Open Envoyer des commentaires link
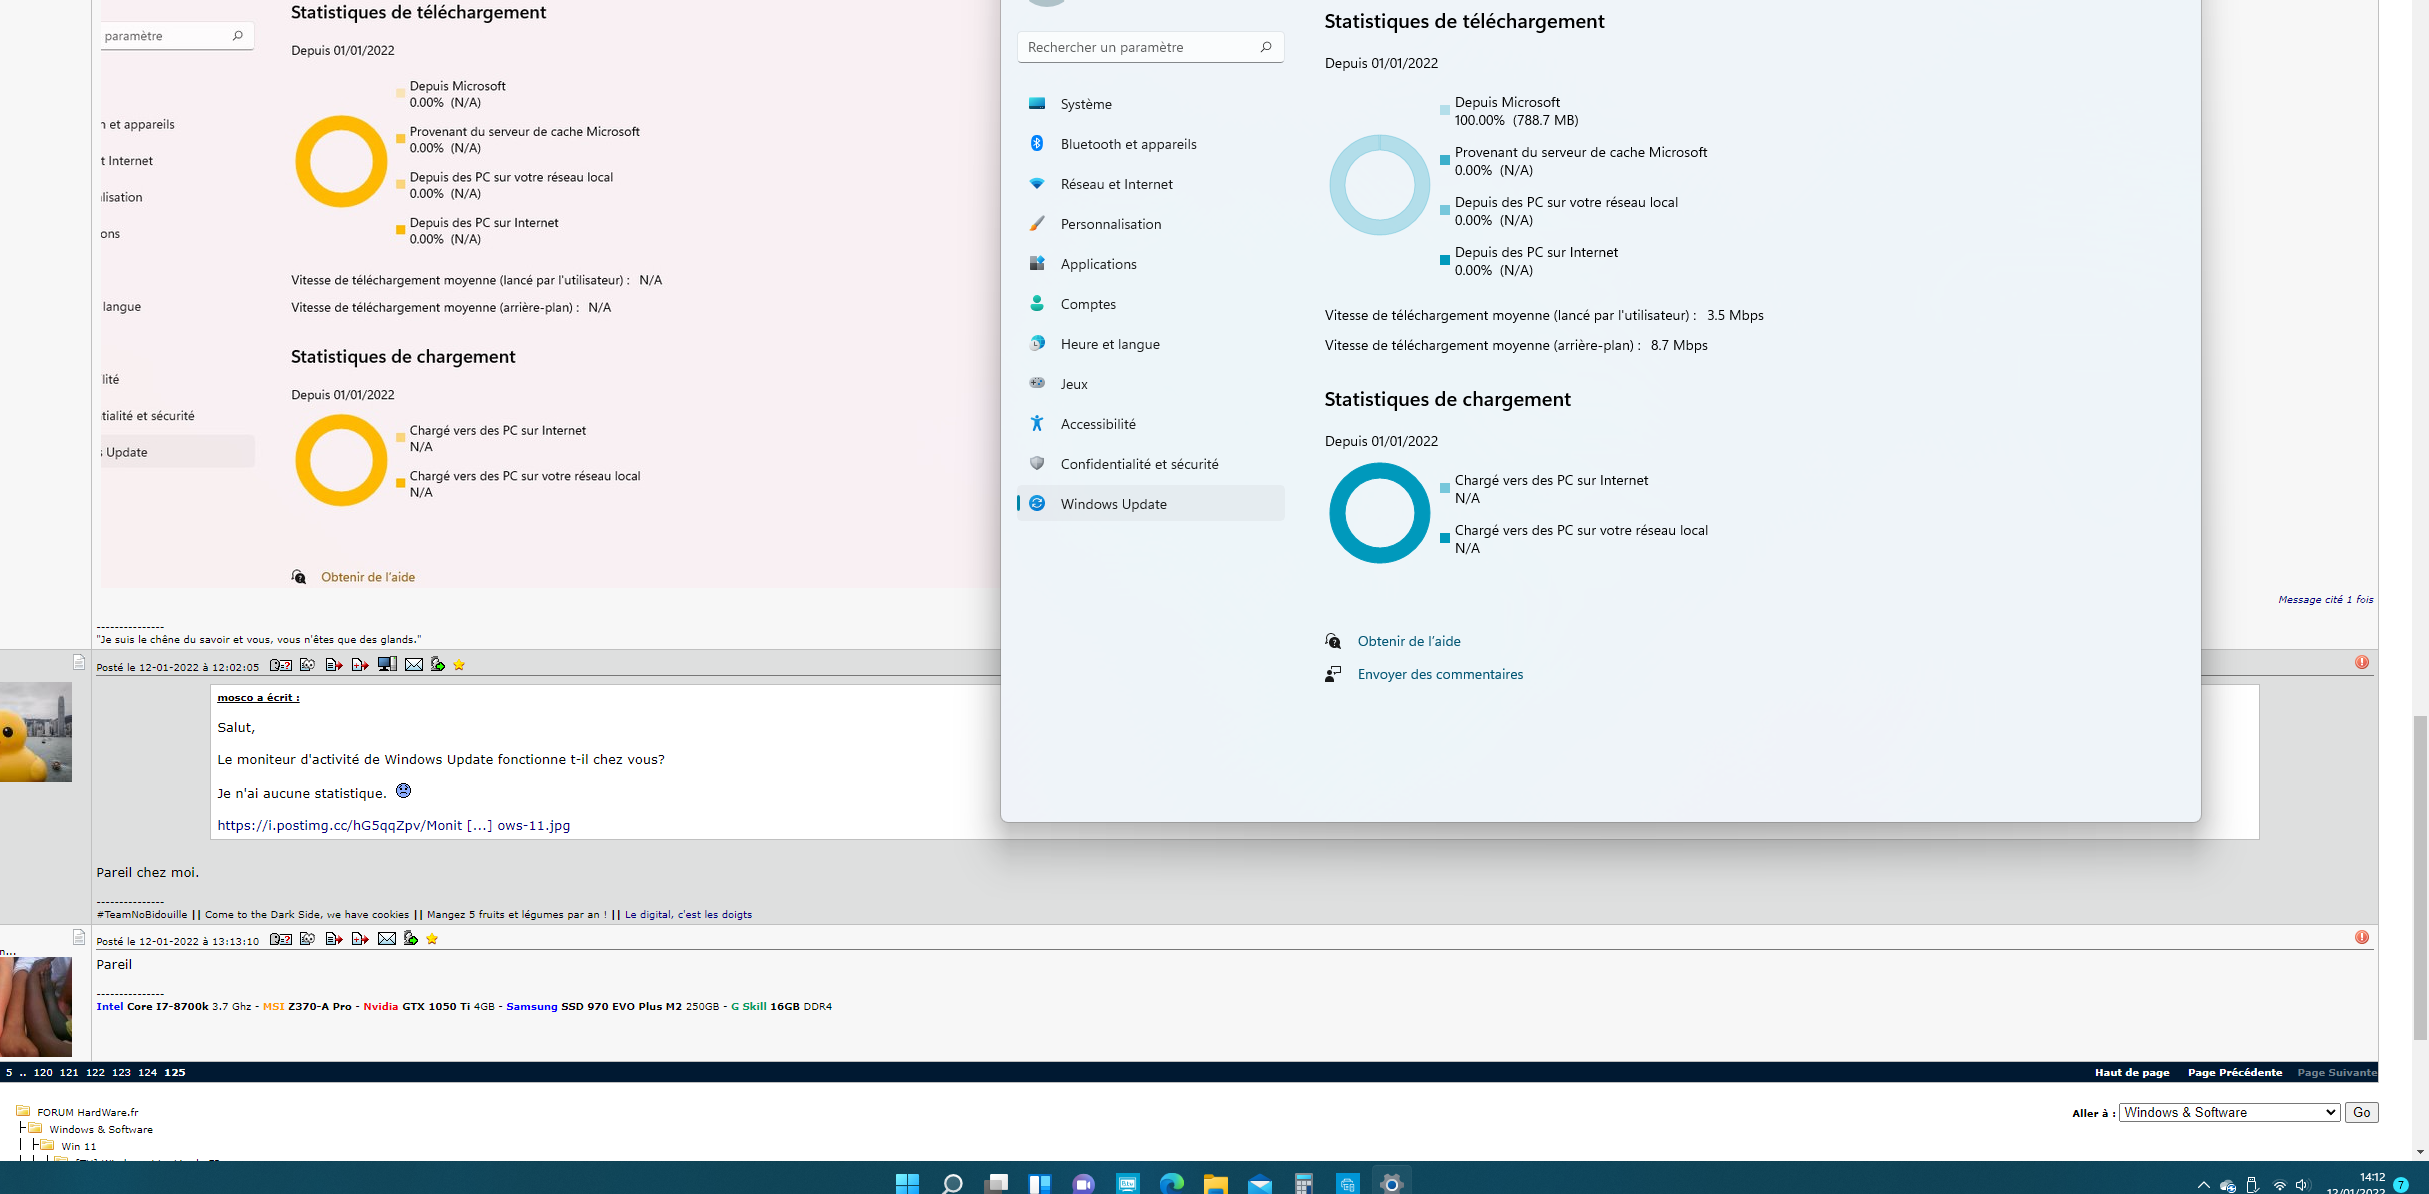This screenshot has width=2429, height=1194. coord(1439,674)
